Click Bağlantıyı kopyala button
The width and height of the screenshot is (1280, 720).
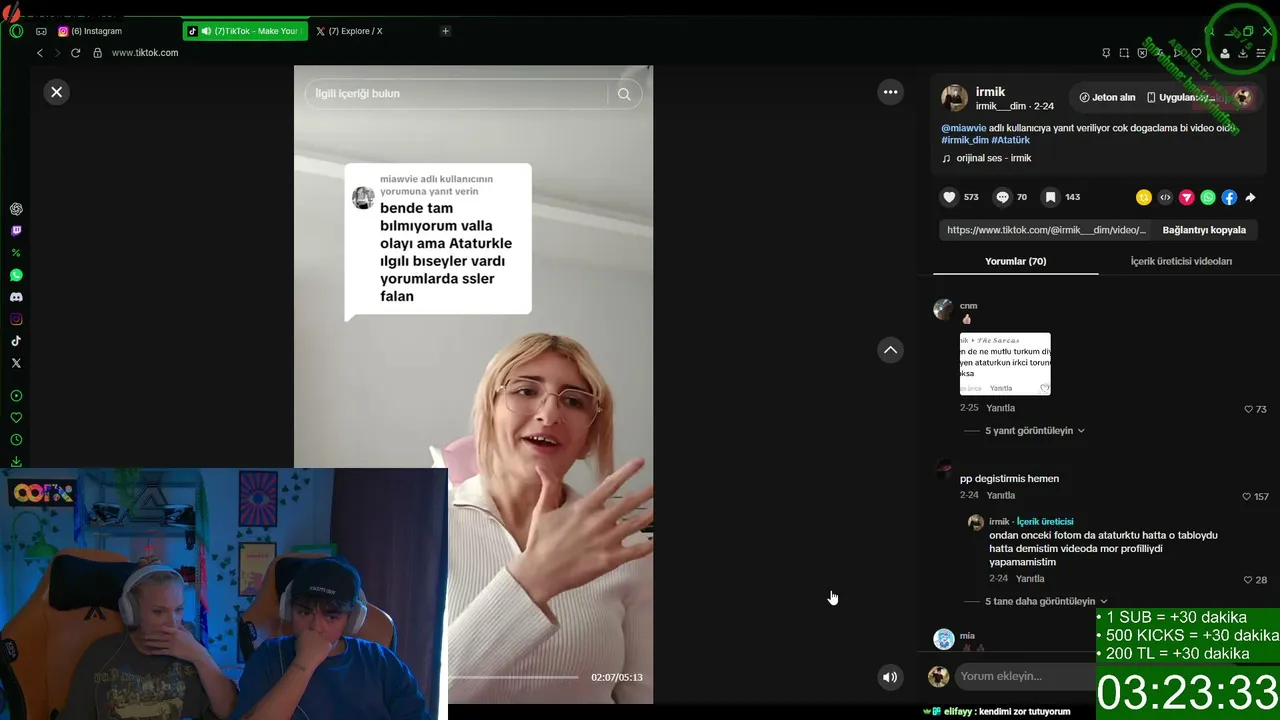pos(1204,230)
